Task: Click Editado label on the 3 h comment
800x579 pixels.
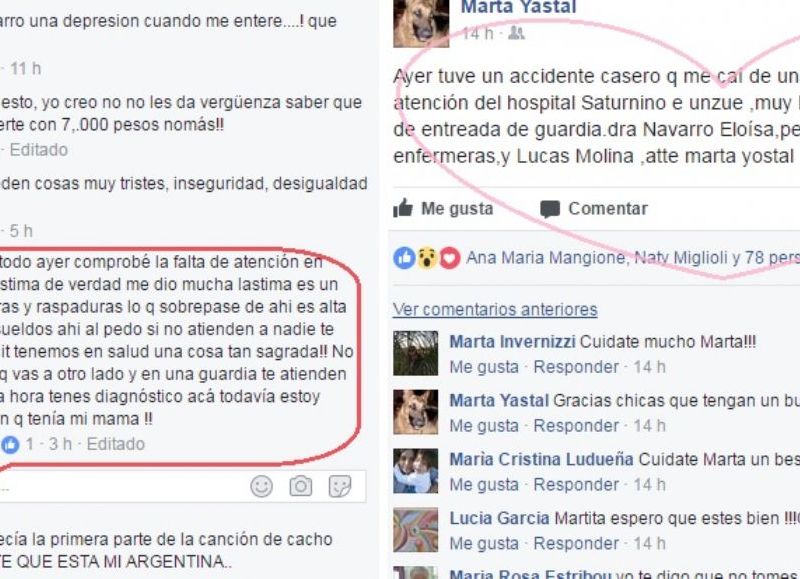Action: click(116, 444)
